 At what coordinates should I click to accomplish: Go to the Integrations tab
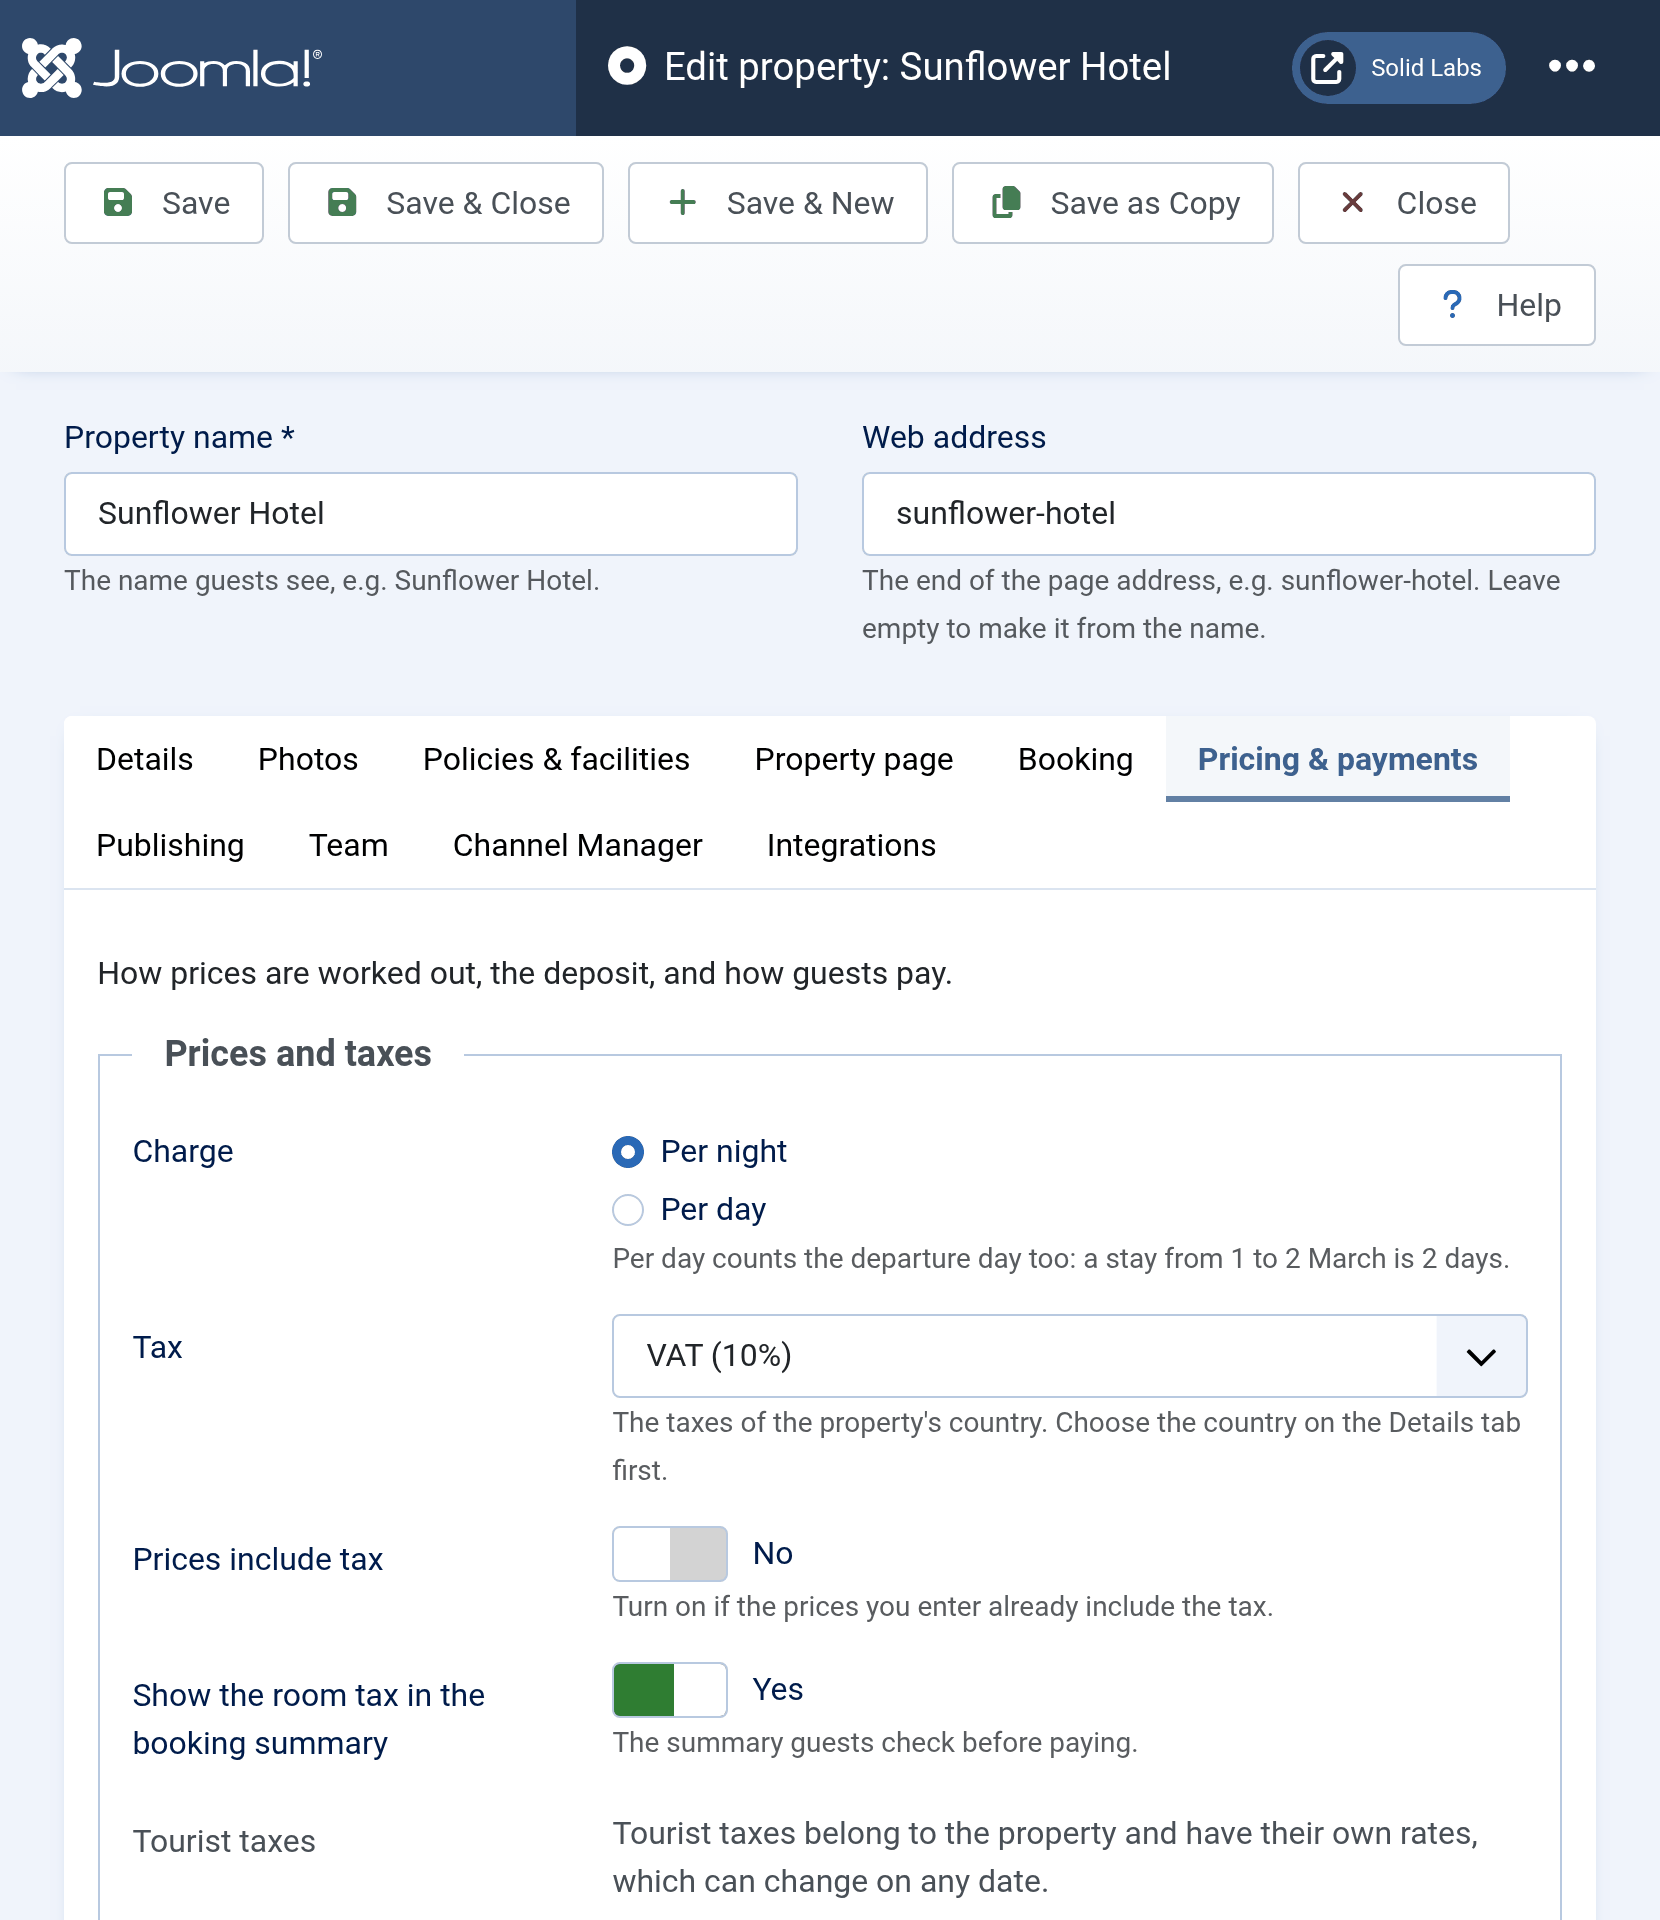point(852,845)
